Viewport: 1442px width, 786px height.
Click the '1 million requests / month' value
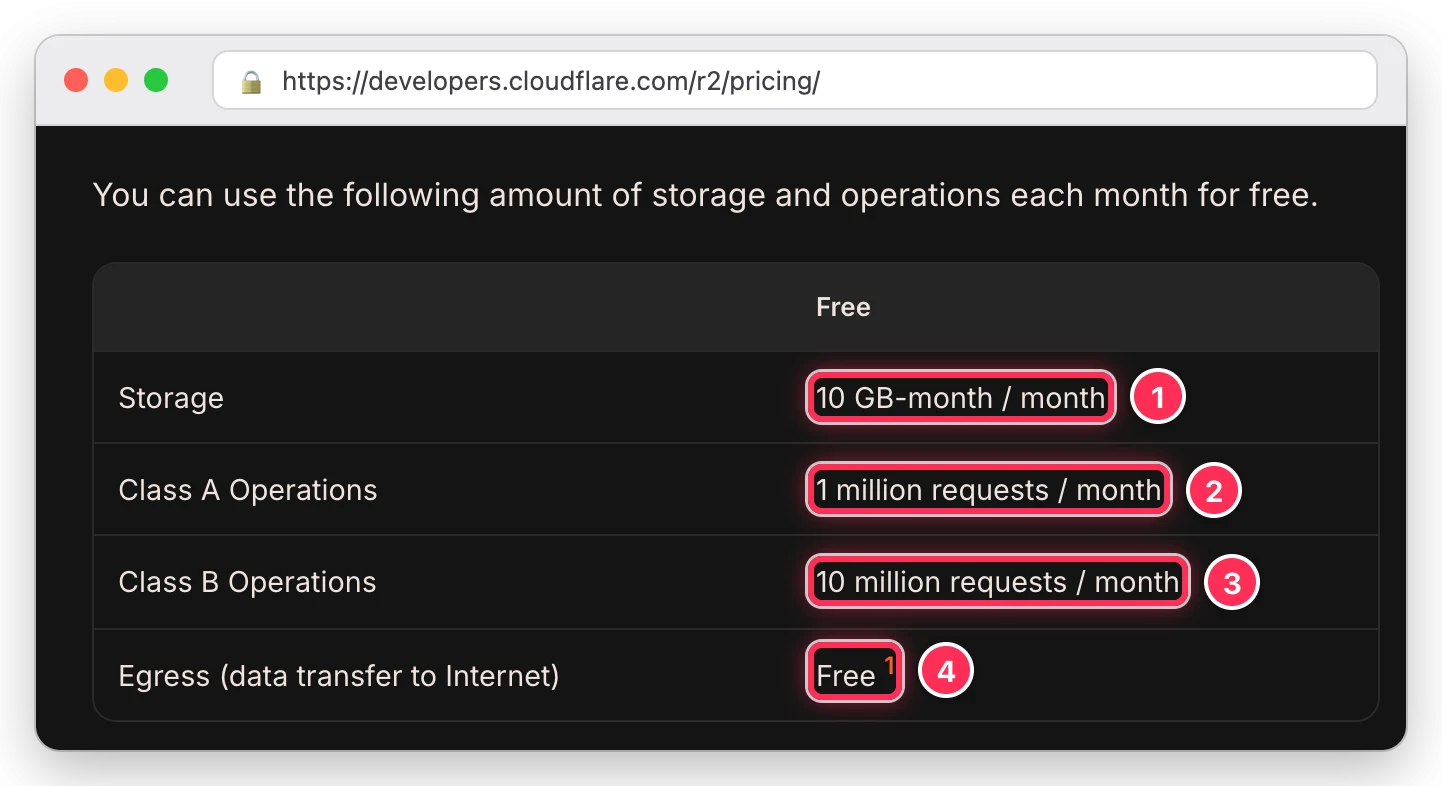988,490
